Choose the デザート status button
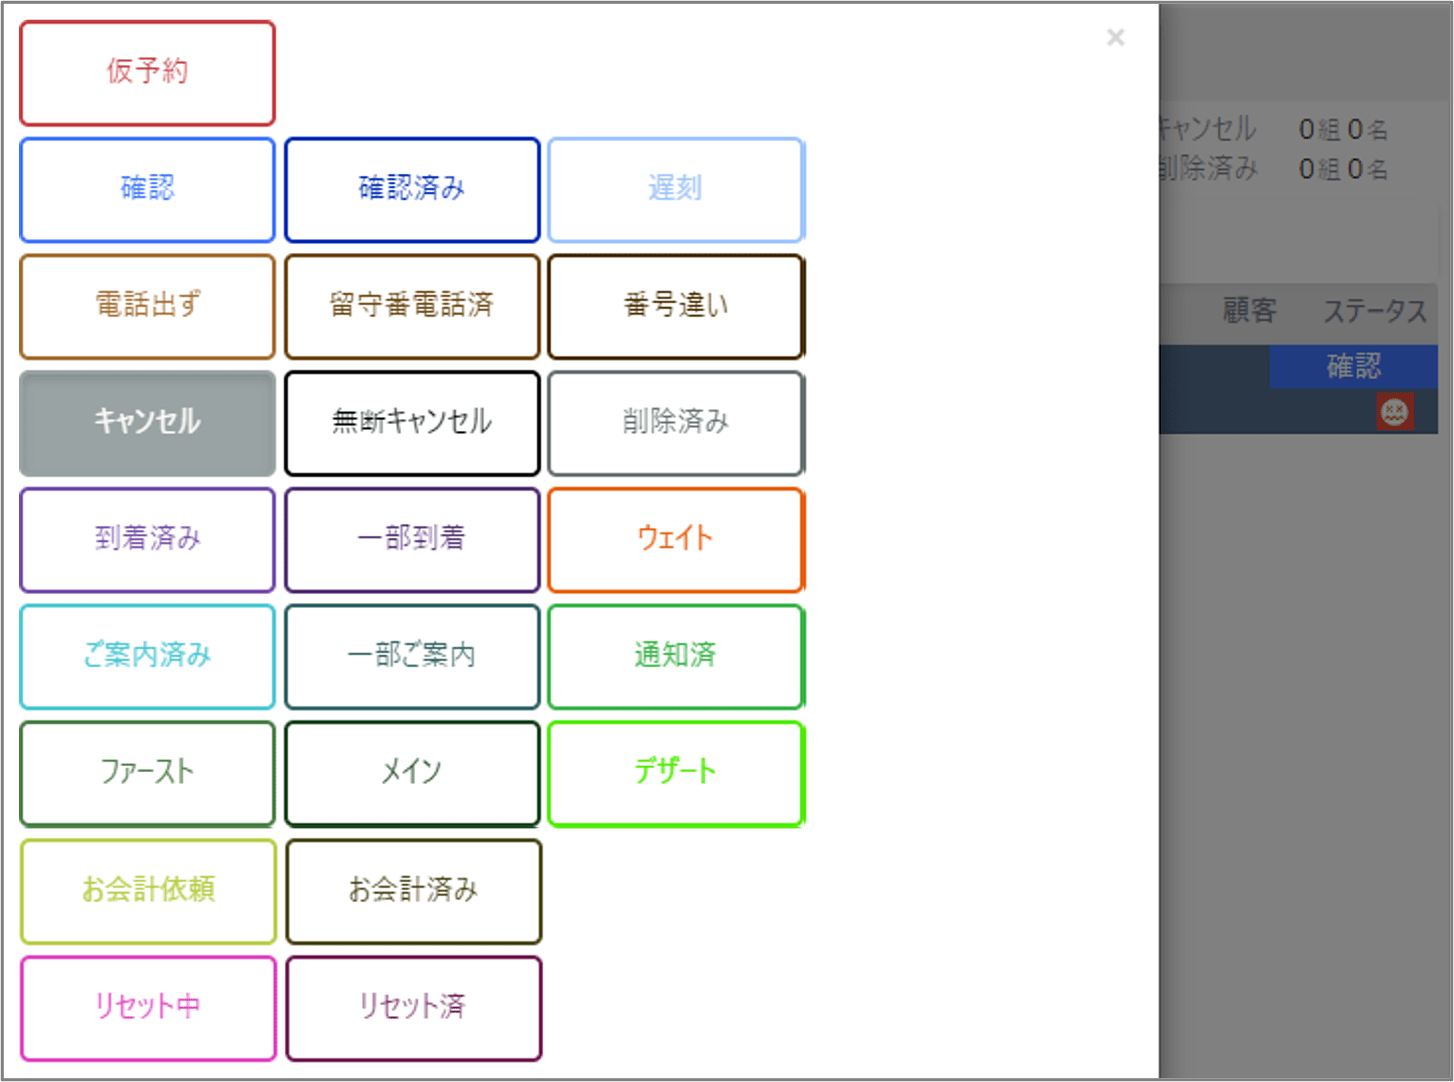Image resolution: width=1454 pixels, height=1082 pixels. coord(676,773)
